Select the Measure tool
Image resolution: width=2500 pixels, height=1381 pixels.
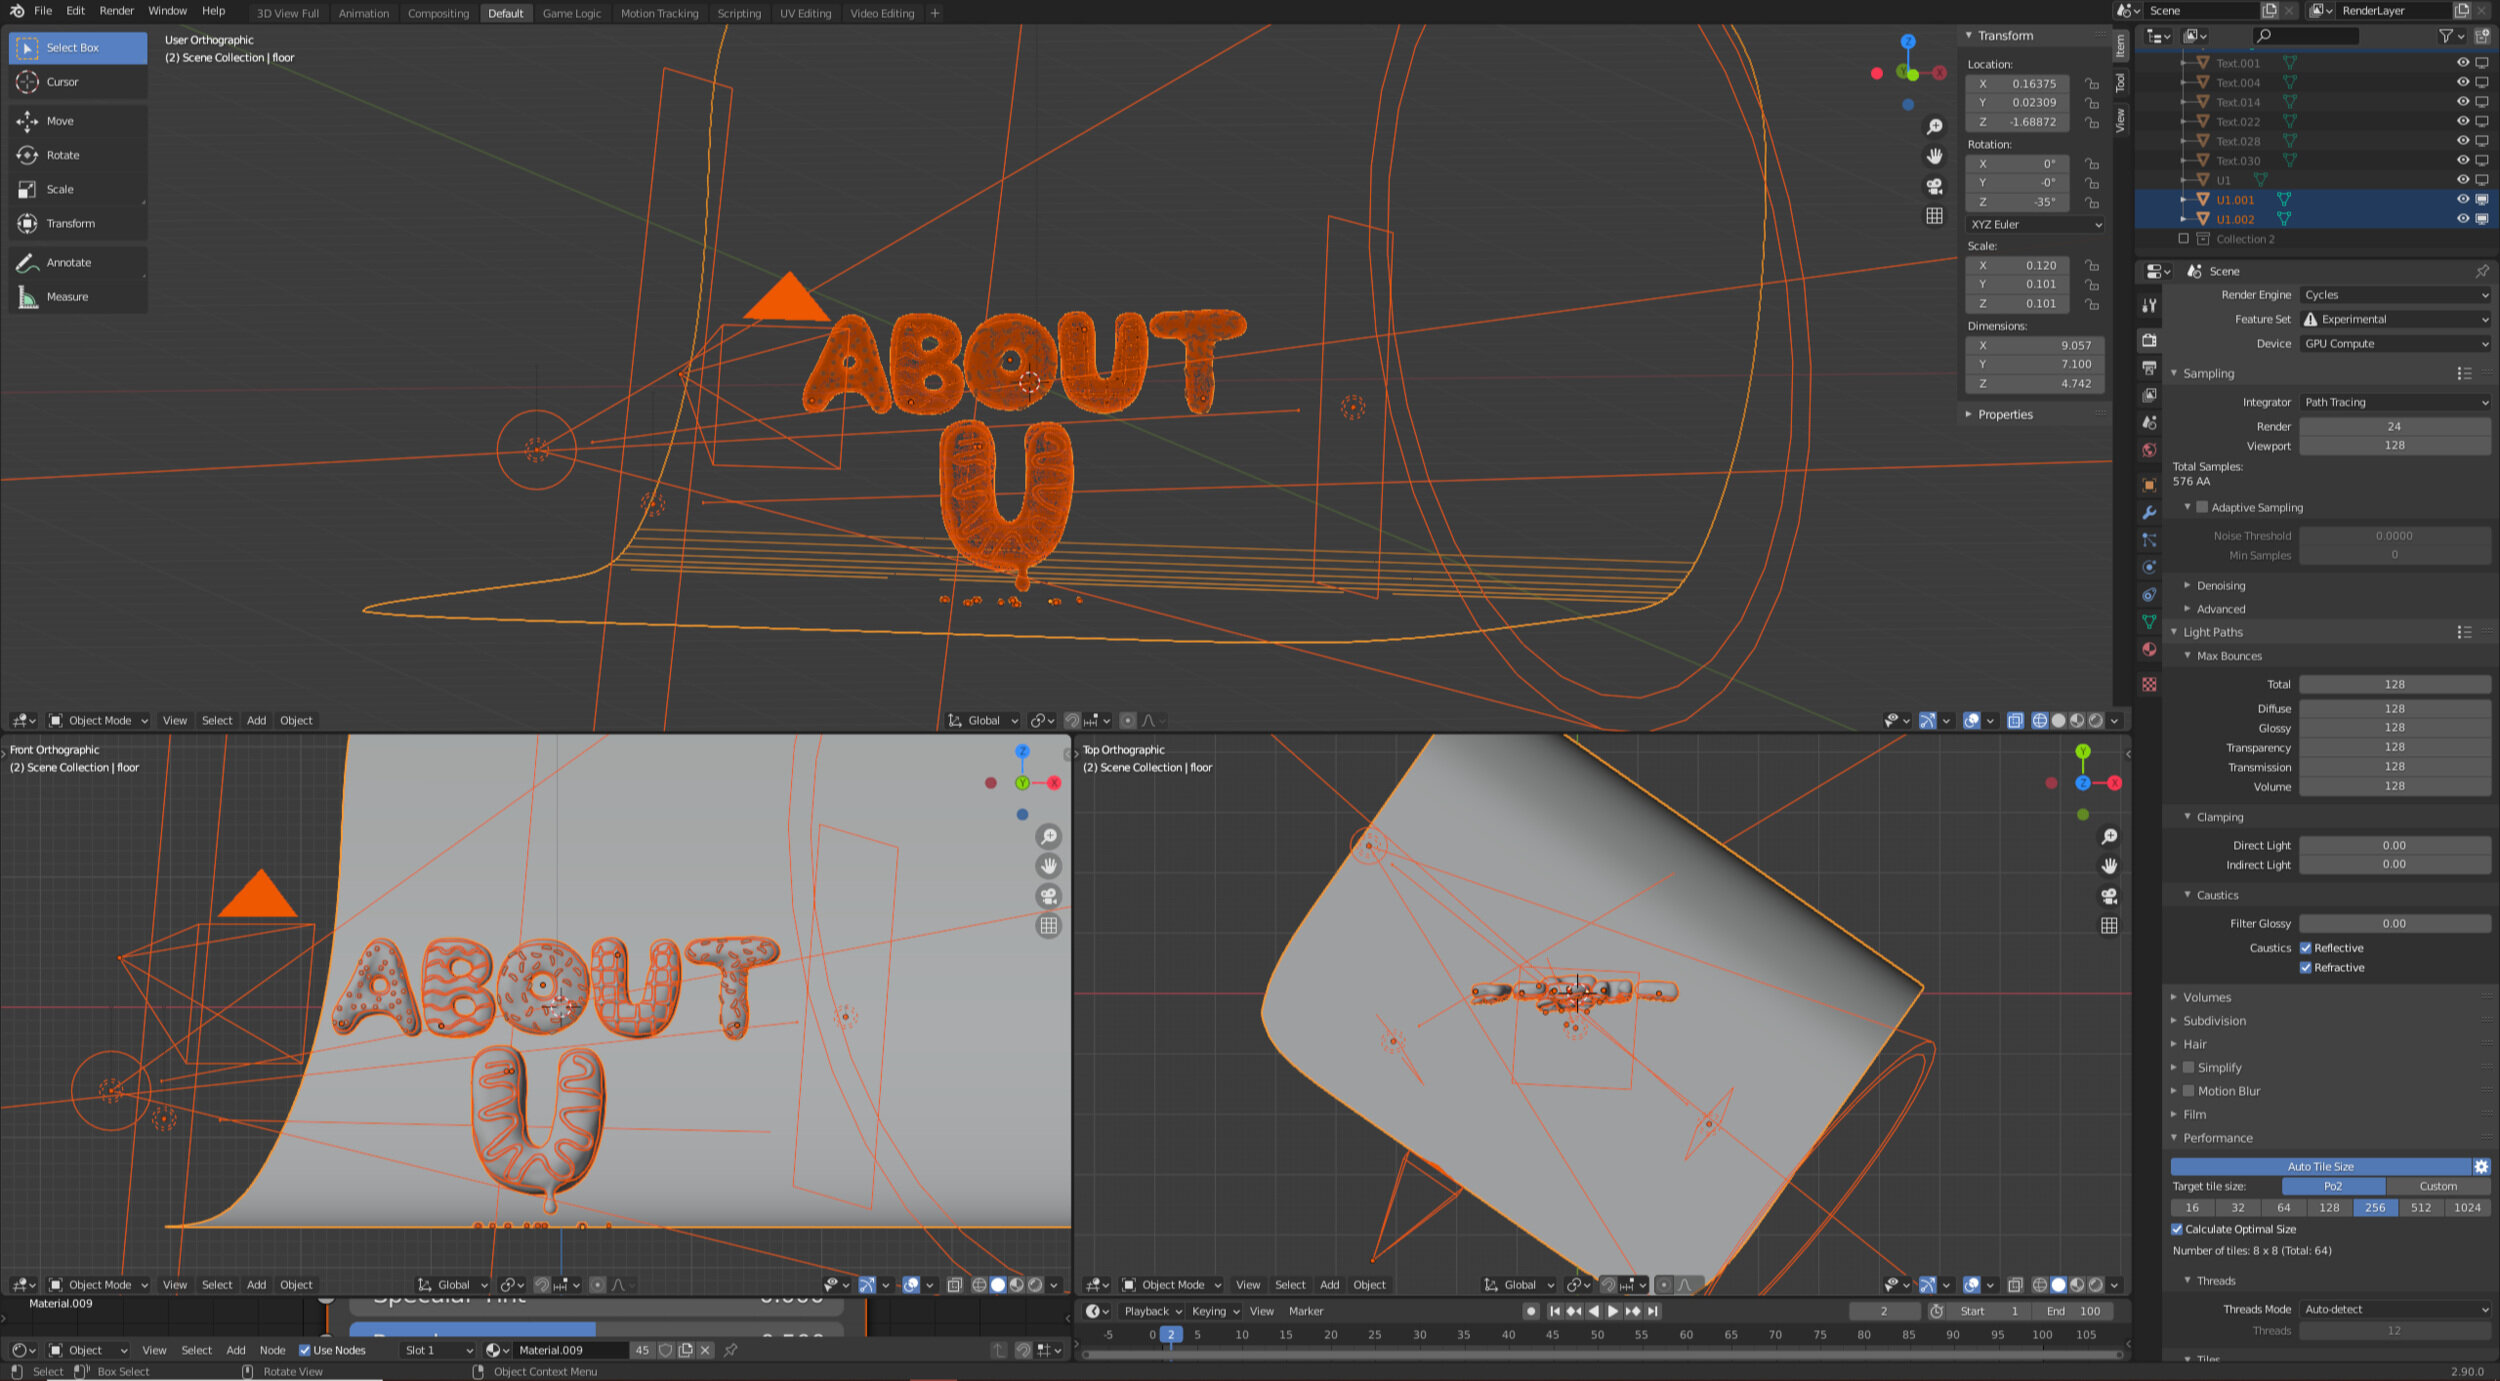point(78,296)
